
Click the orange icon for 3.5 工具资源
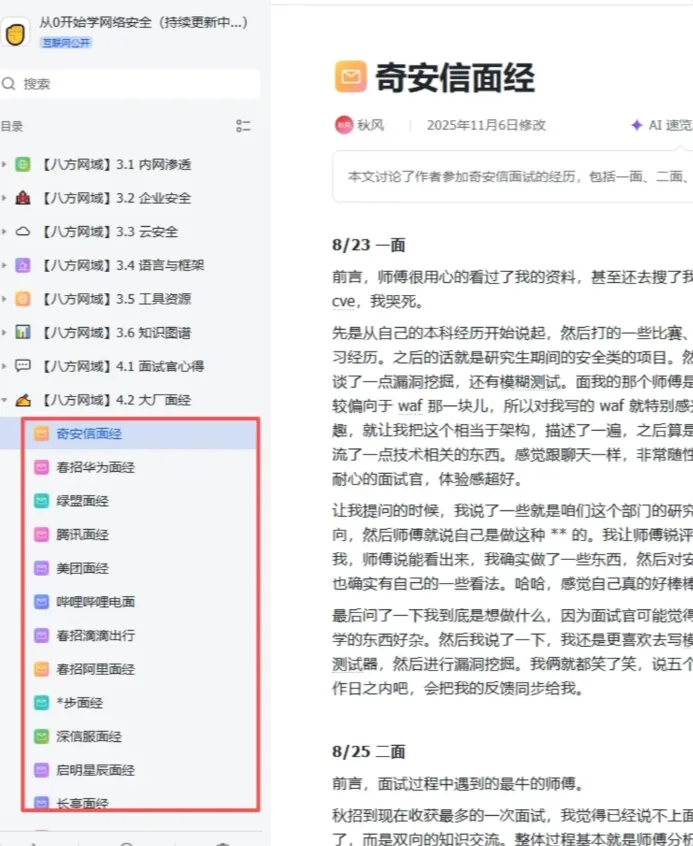point(23,299)
